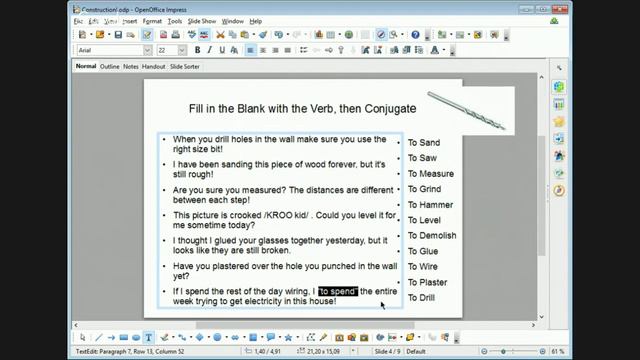Click the Save document icon
The image size is (640, 360).
click(118, 35)
